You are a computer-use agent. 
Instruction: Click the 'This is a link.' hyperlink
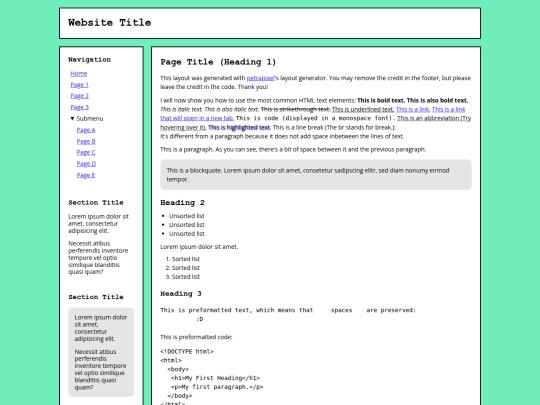413,109
